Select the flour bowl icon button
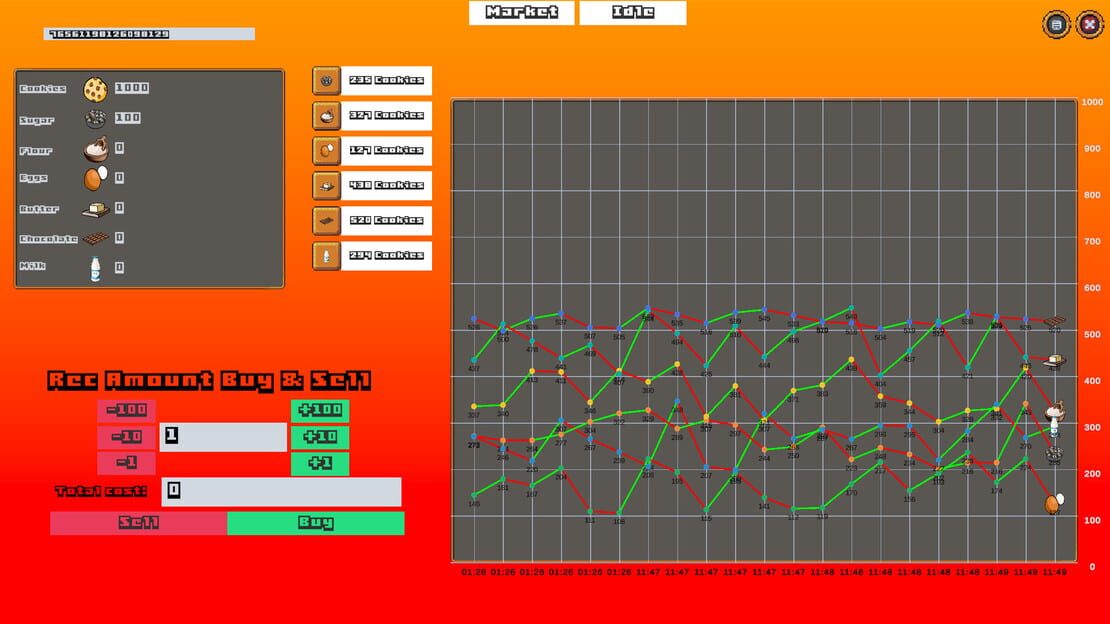 326,115
